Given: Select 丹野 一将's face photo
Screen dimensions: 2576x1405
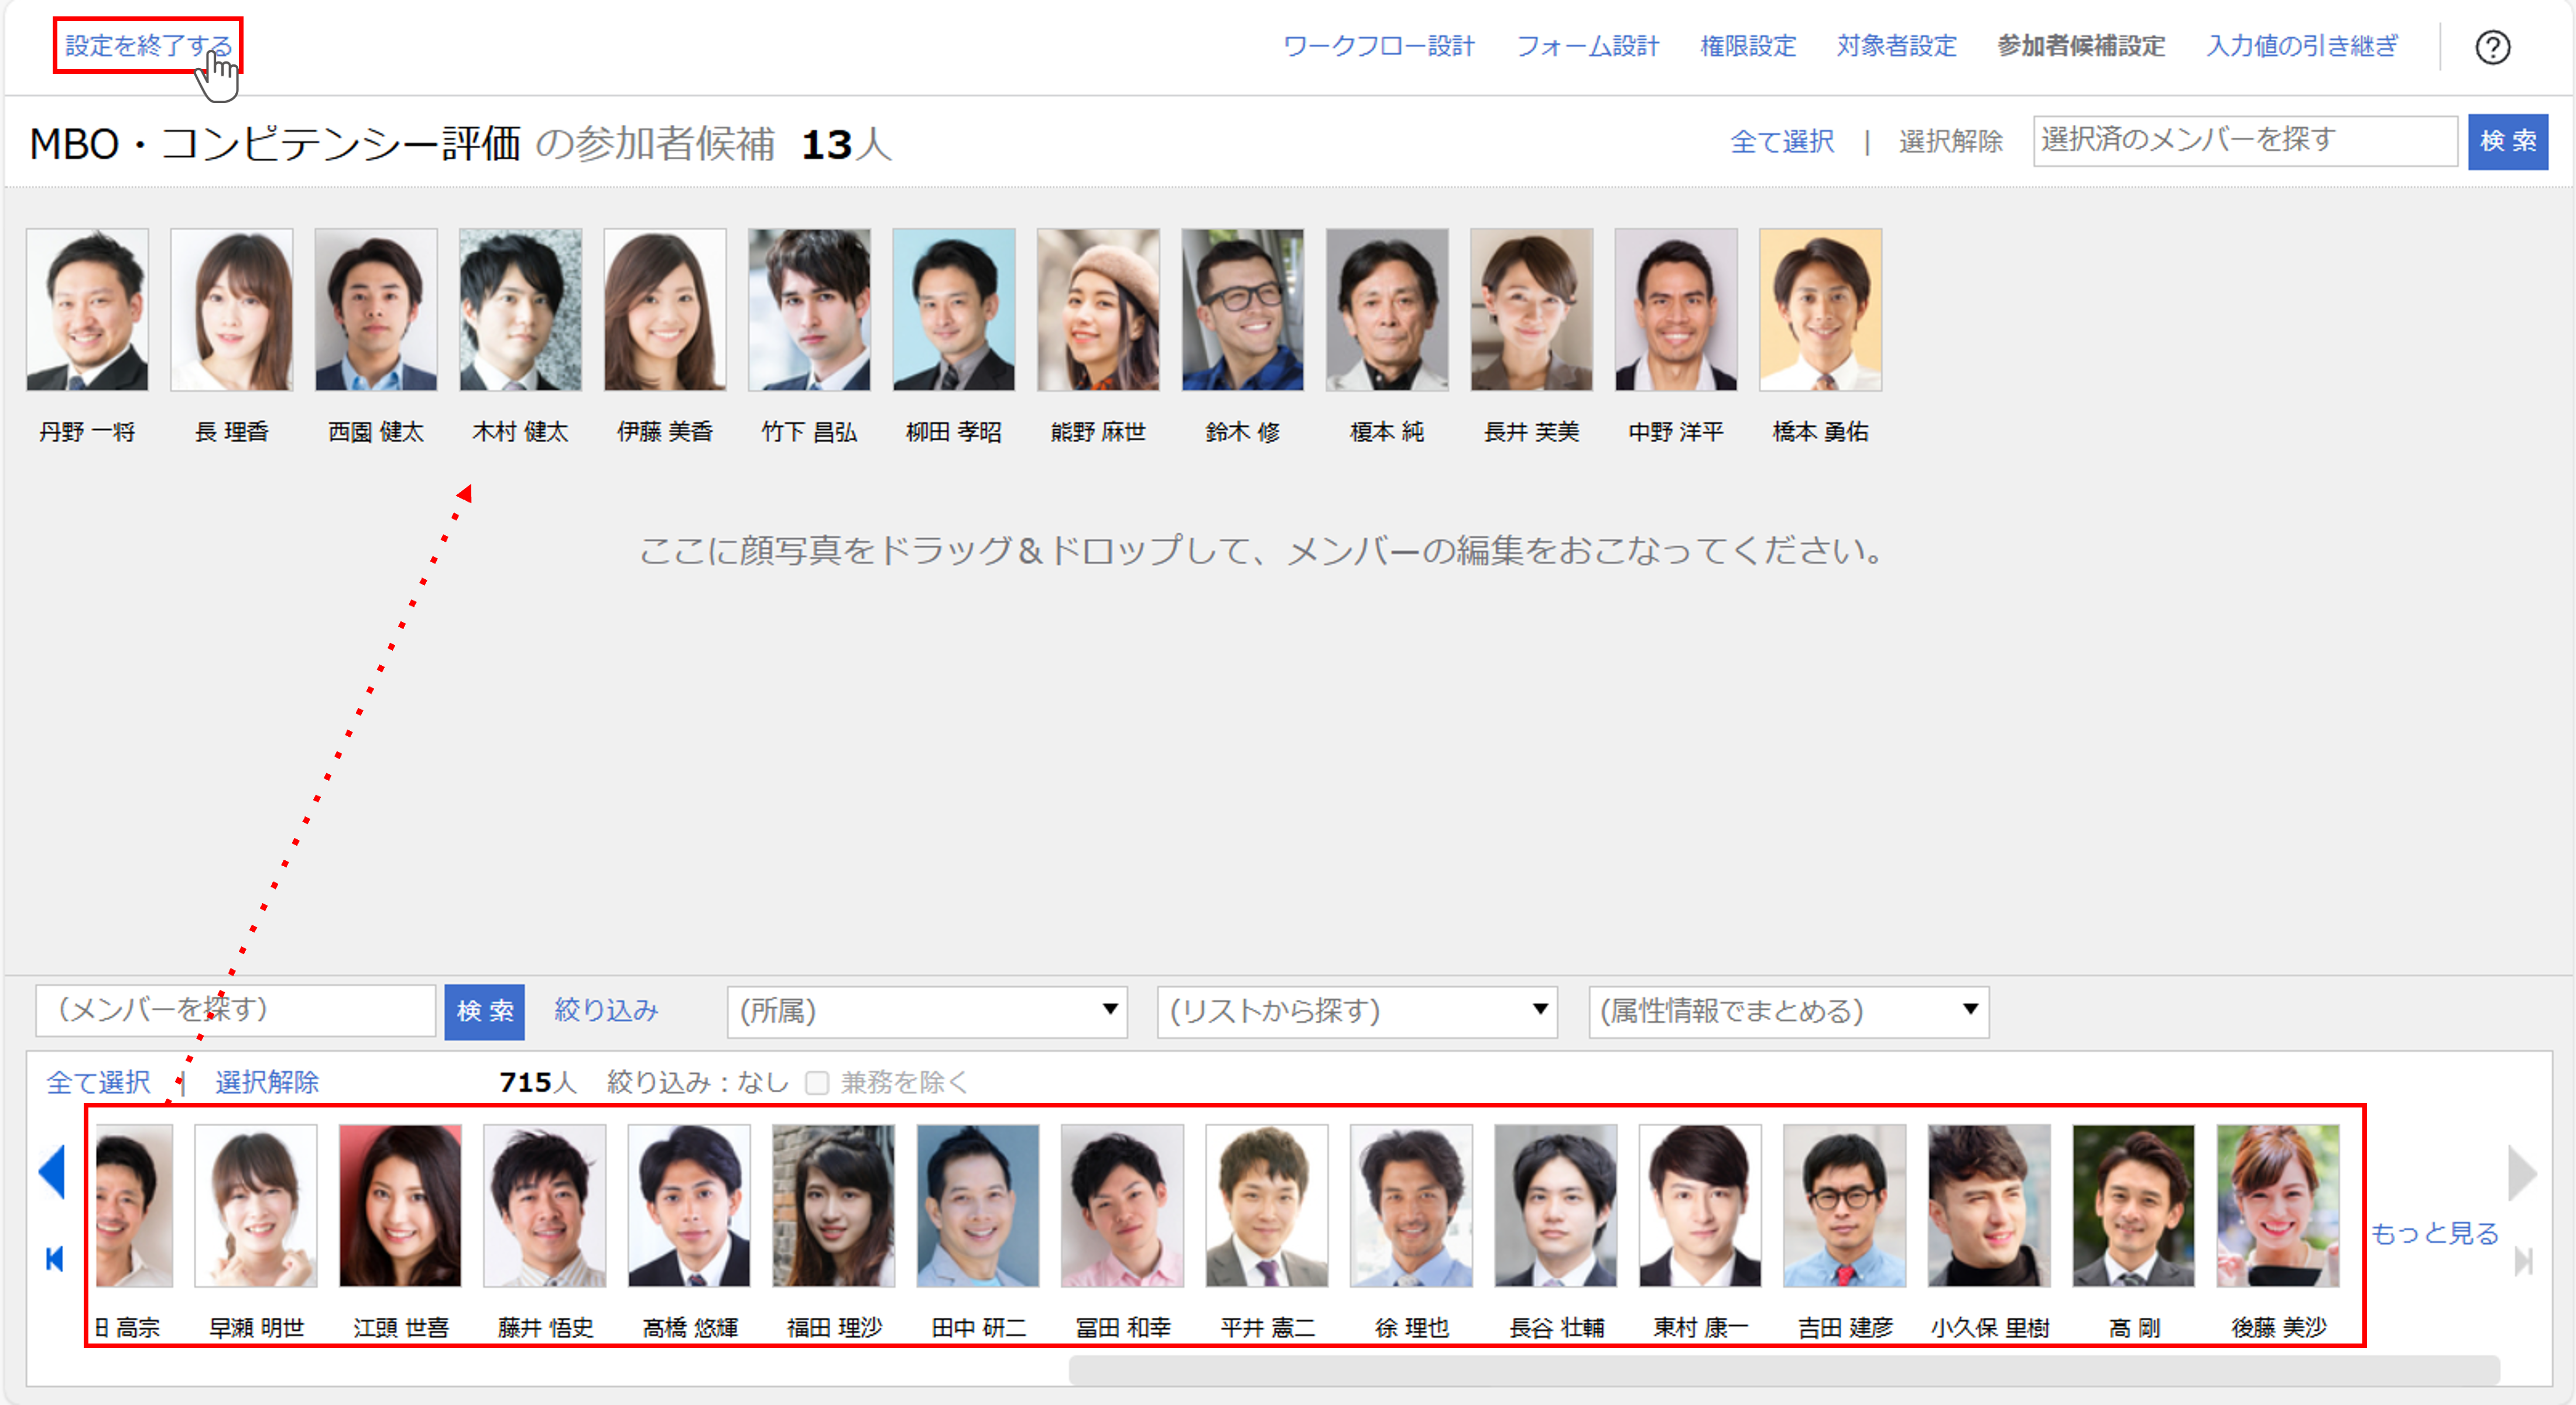Looking at the screenshot, I should [x=88, y=310].
